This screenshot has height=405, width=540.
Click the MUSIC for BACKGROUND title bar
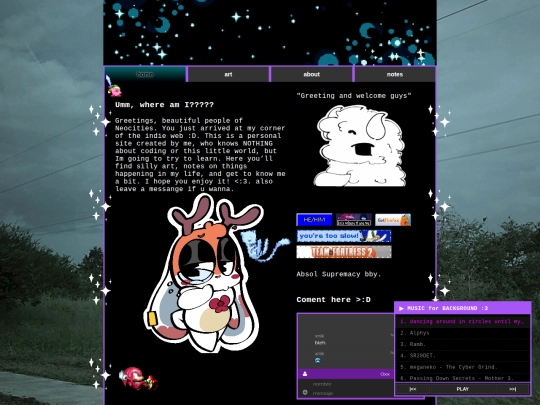[463, 308]
